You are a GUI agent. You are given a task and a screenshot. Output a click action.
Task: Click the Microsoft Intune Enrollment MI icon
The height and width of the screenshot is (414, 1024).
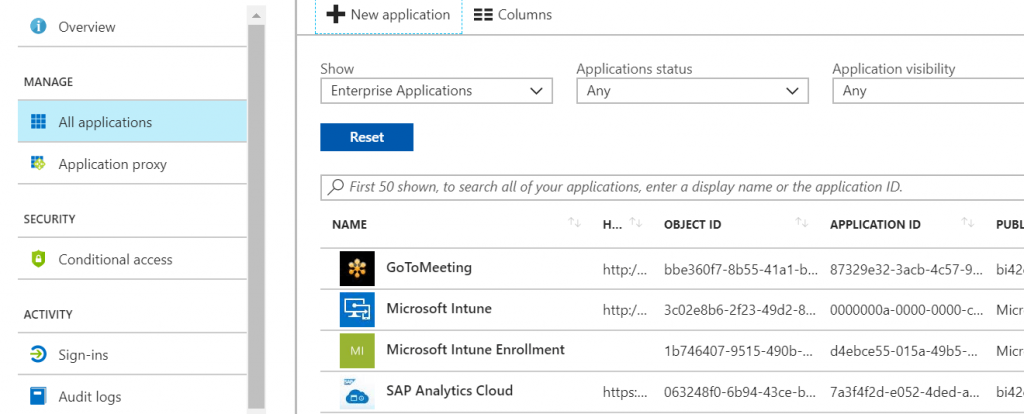[x=357, y=351]
